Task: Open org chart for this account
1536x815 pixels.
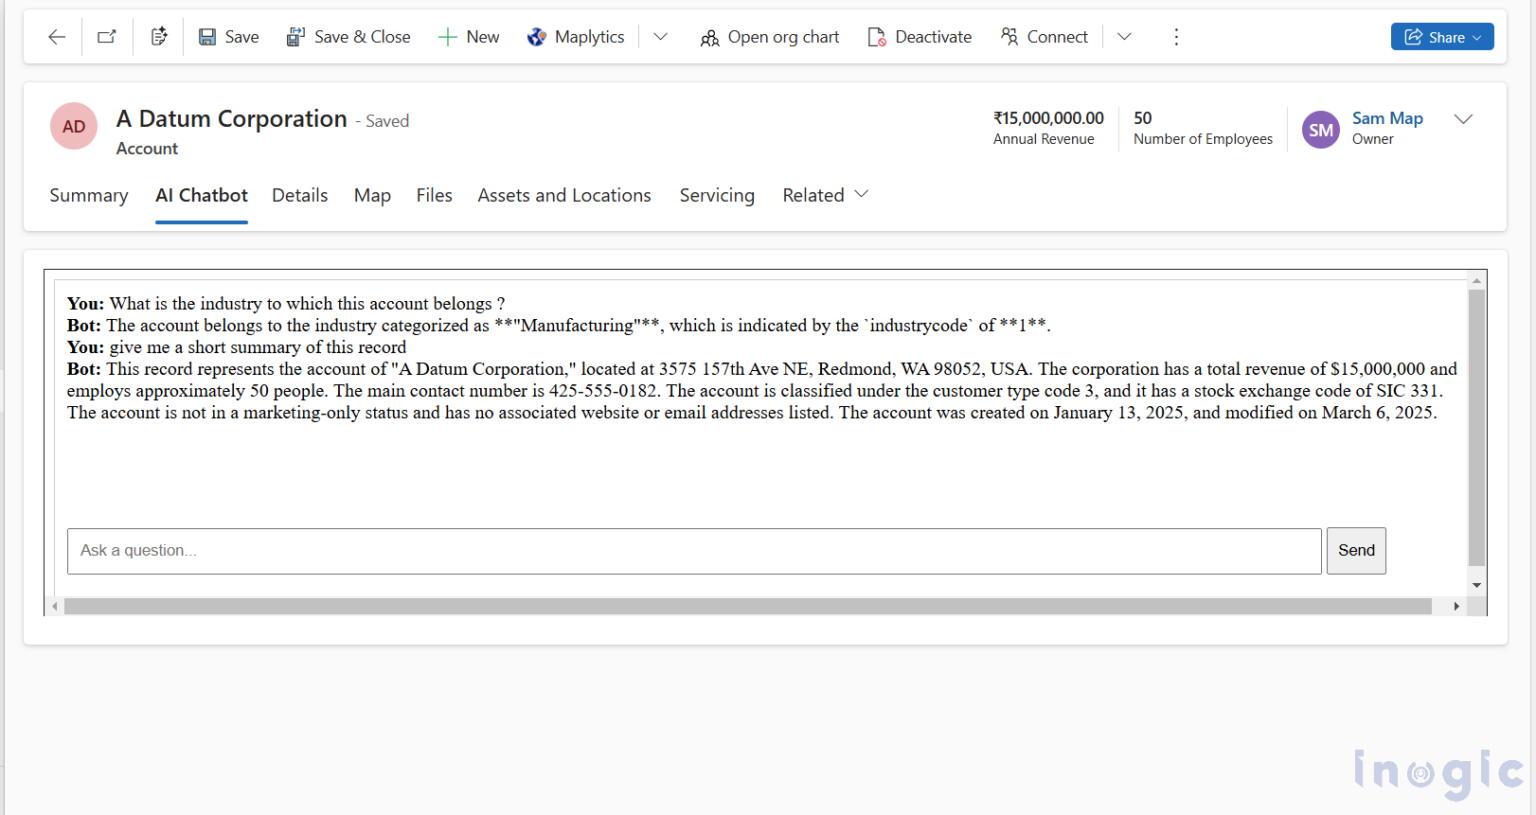Action: [x=770, y=37]
